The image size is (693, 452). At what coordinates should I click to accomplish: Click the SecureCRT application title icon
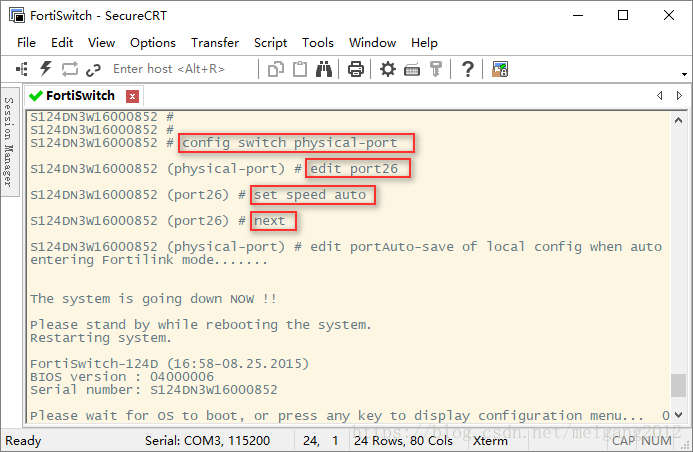click(x=17, y=15)
